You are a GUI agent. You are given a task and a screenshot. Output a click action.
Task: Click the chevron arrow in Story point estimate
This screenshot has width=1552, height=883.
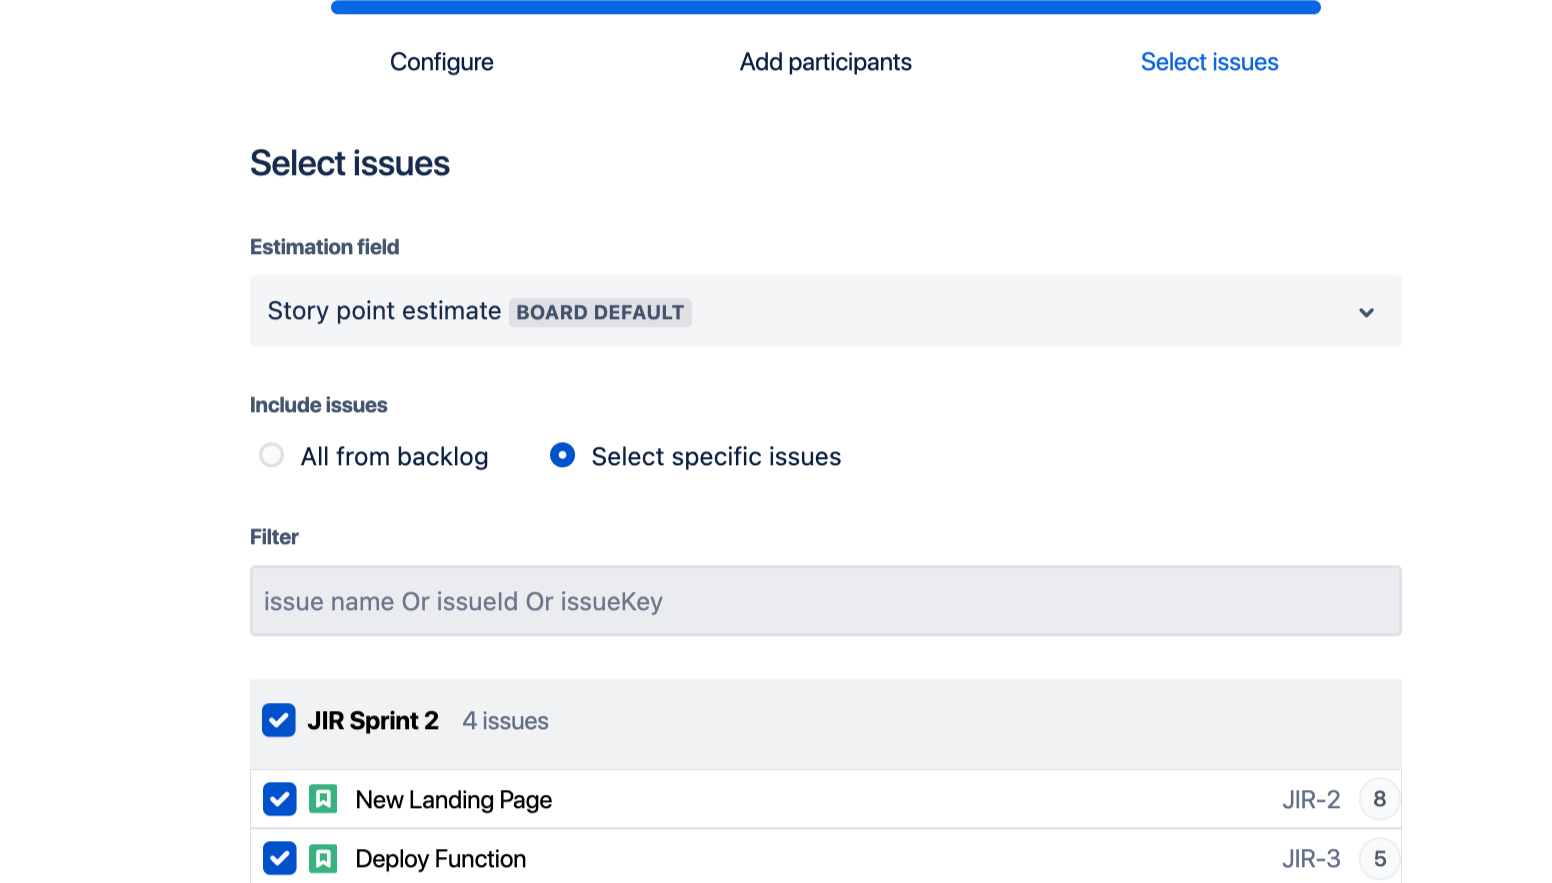1366,312
